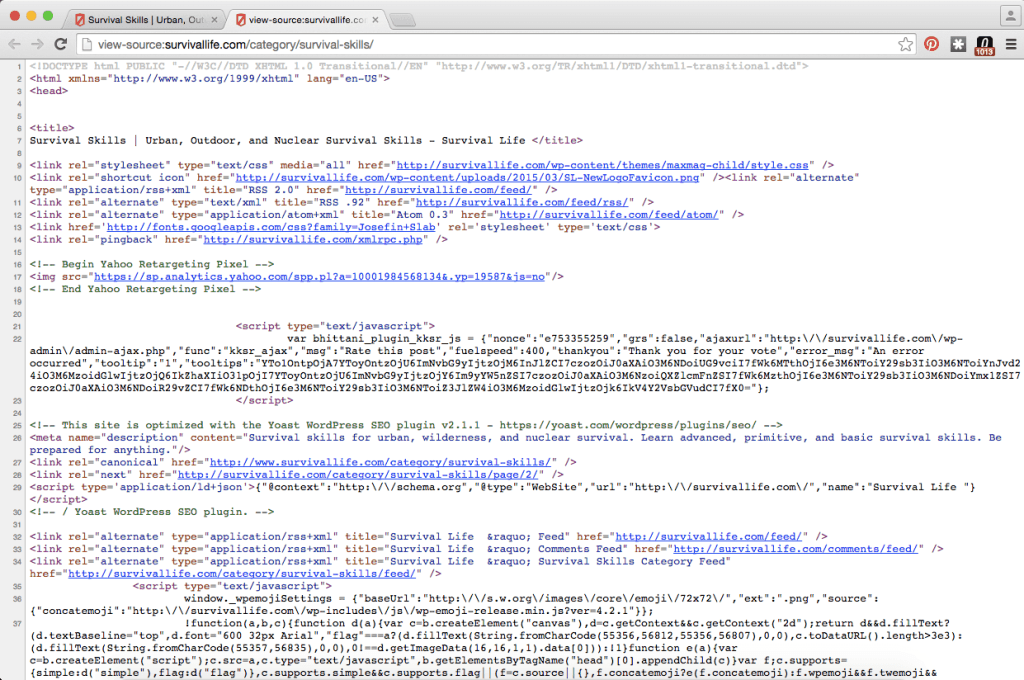Select the view-source:survivallife.com tab
1024x680 pixels.
(306, 20)
